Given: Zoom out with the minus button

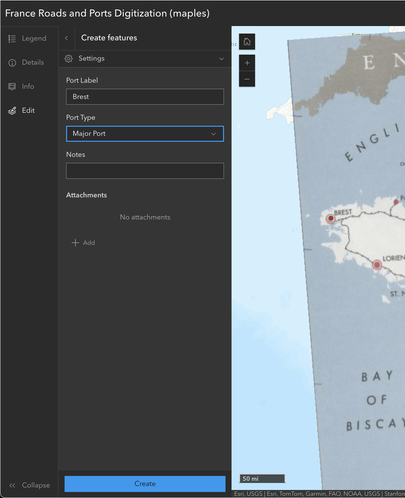Looking at the screenshot, I should click(247, 79).
